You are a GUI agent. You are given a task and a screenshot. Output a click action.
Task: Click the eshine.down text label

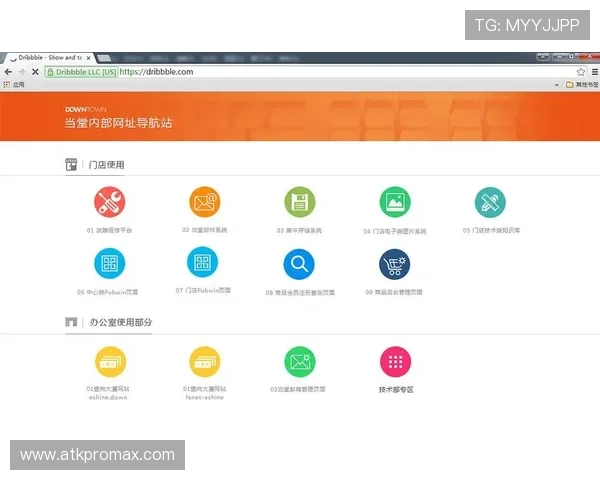coord(108,397)
